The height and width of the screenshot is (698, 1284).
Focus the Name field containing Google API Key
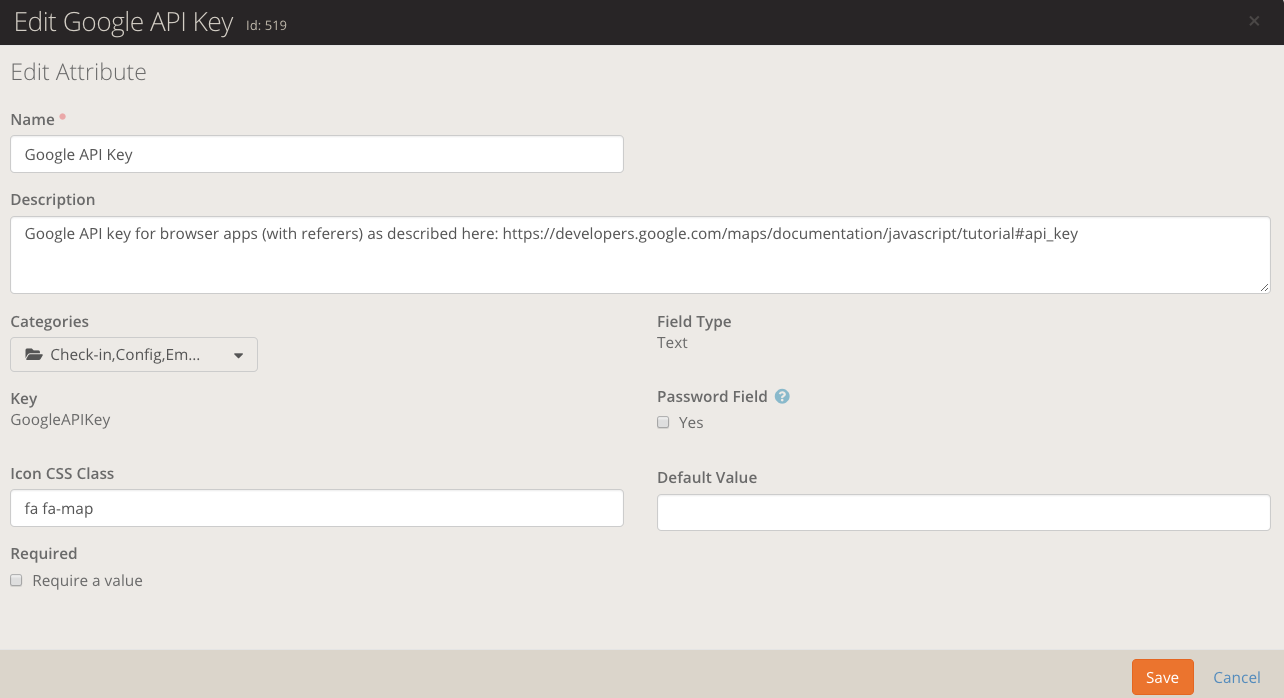pos(316,154)
